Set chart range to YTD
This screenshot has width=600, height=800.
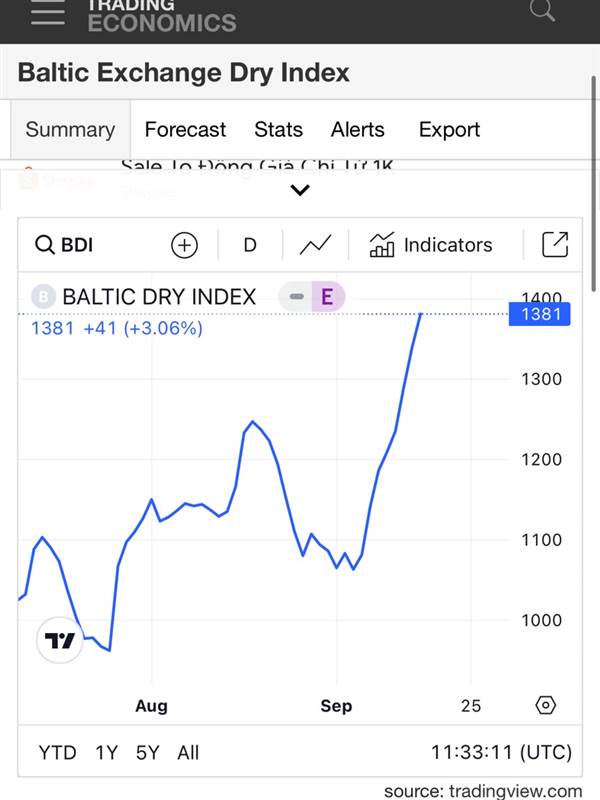click(x=57, y=753)
